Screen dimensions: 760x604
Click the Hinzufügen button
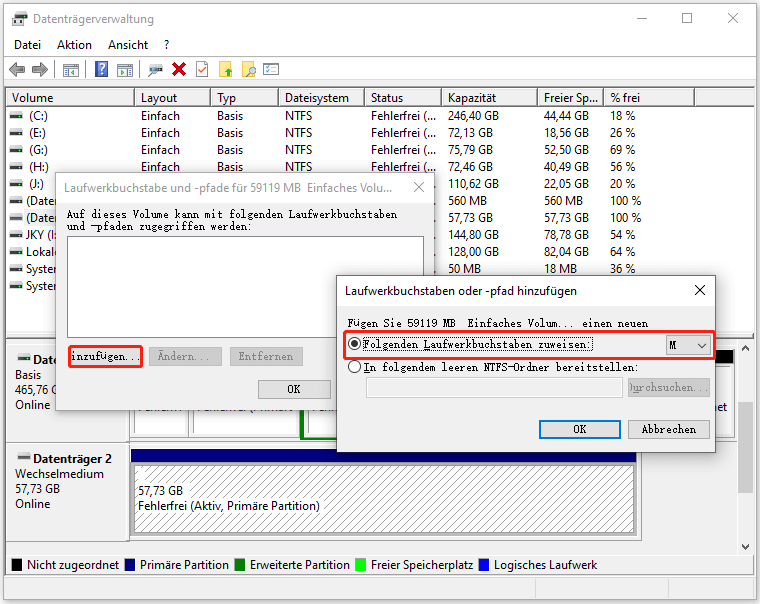click(105, 356)
